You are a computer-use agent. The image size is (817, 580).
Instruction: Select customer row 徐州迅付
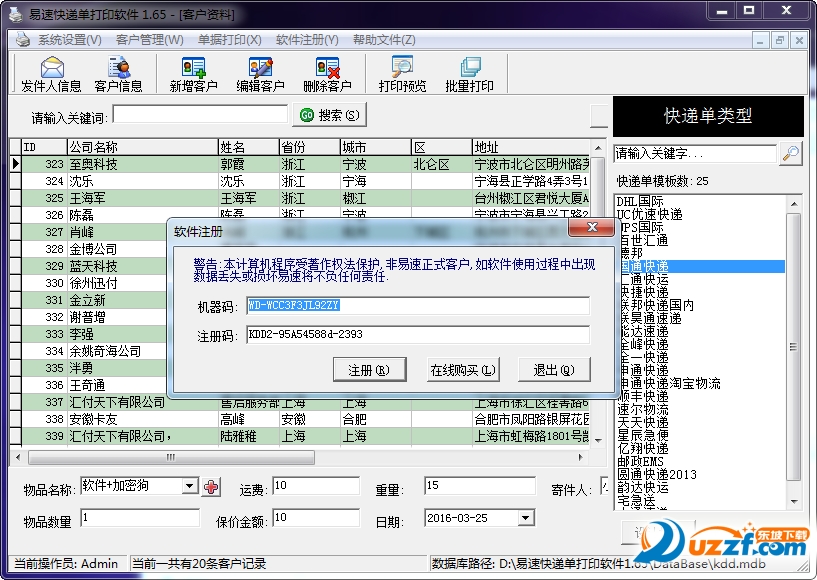(93, 283)
